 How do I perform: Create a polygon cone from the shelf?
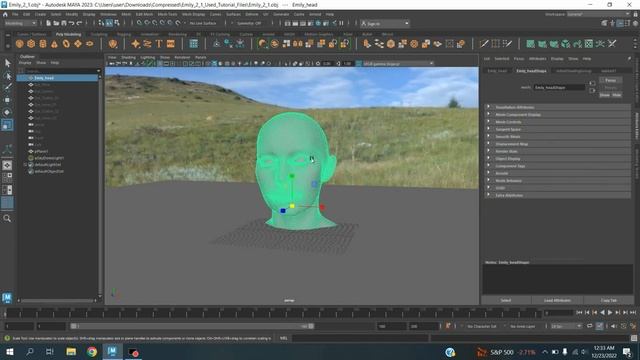(54, 44)
